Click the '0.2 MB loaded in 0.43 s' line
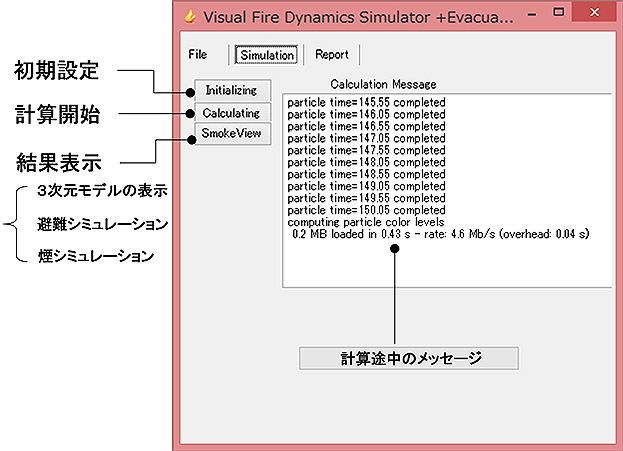Image resolution: width=623 pixels, height=451 pixels. pos(441,234)
